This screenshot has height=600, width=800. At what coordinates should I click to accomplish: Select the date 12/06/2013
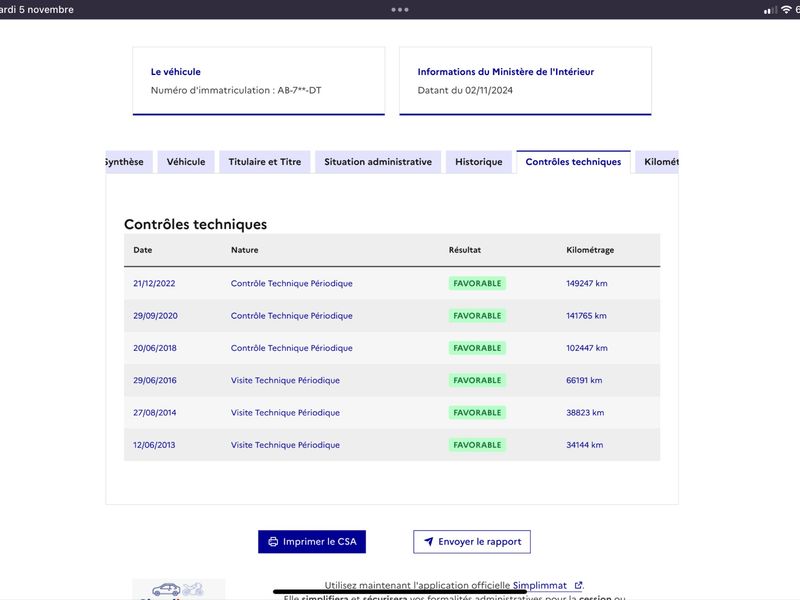click(x=154, y=445)
